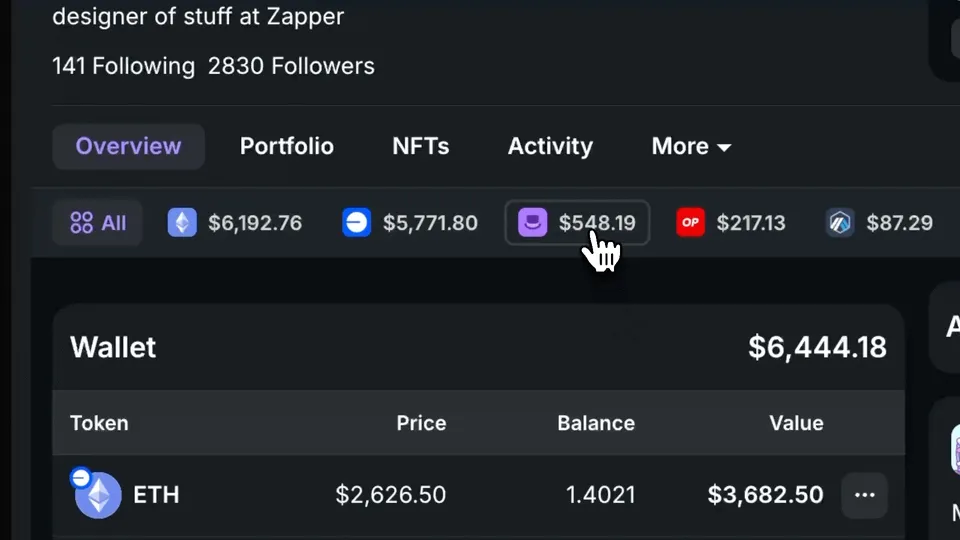Screen dimensions: 960x540
Task: Click the purple smiley network icon
Action: (532, 222)
